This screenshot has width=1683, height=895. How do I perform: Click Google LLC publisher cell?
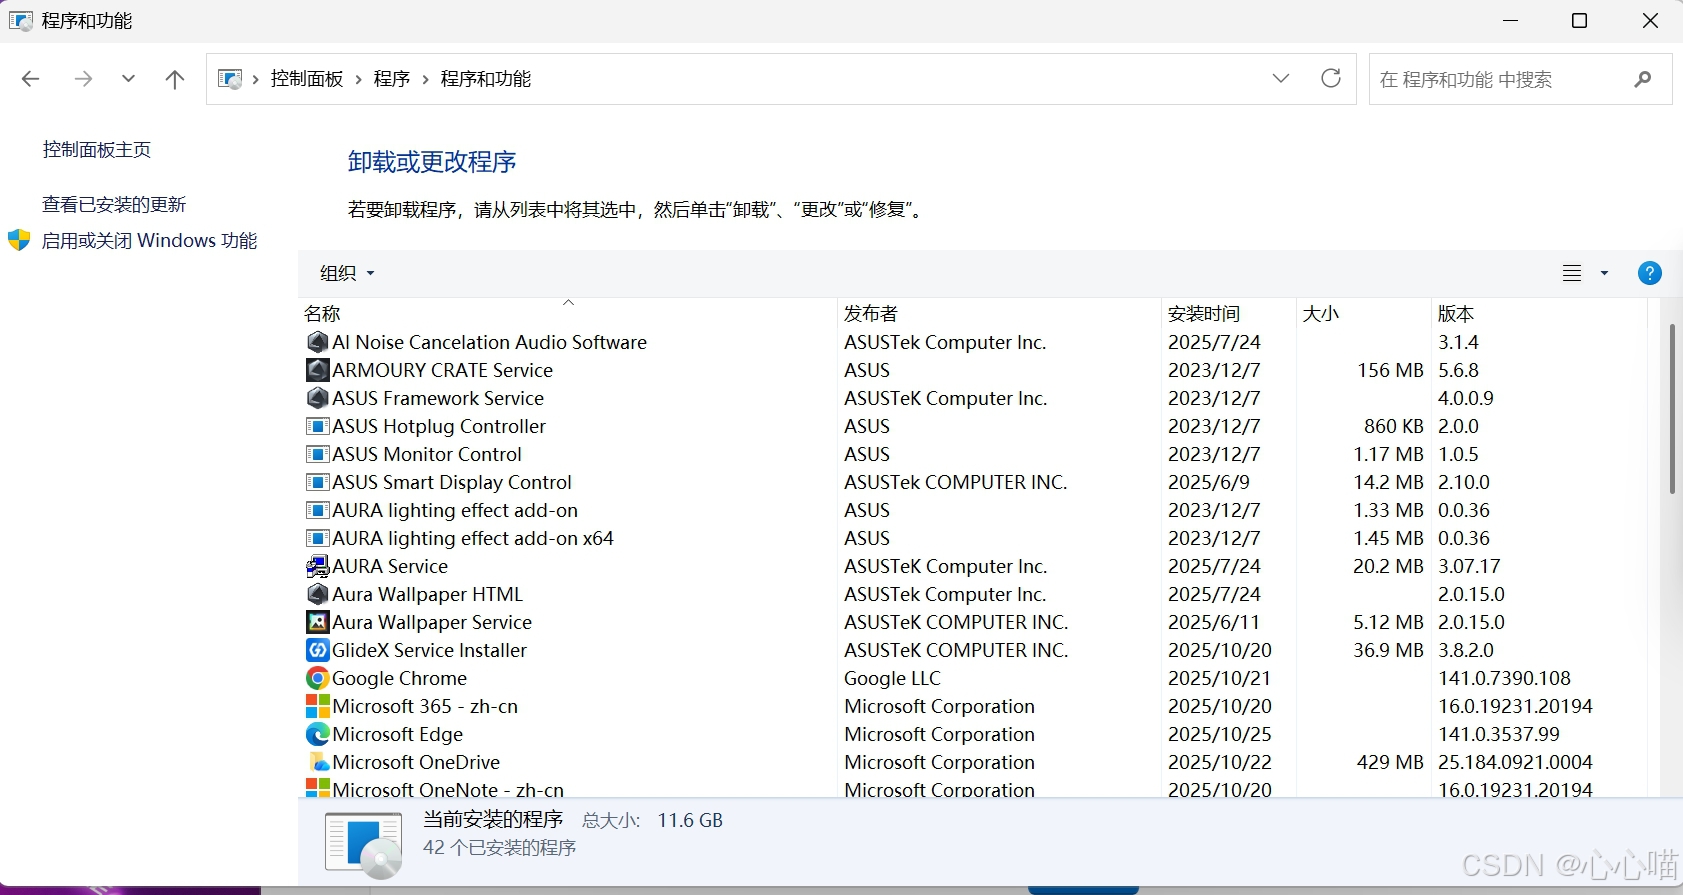(892, 678)
